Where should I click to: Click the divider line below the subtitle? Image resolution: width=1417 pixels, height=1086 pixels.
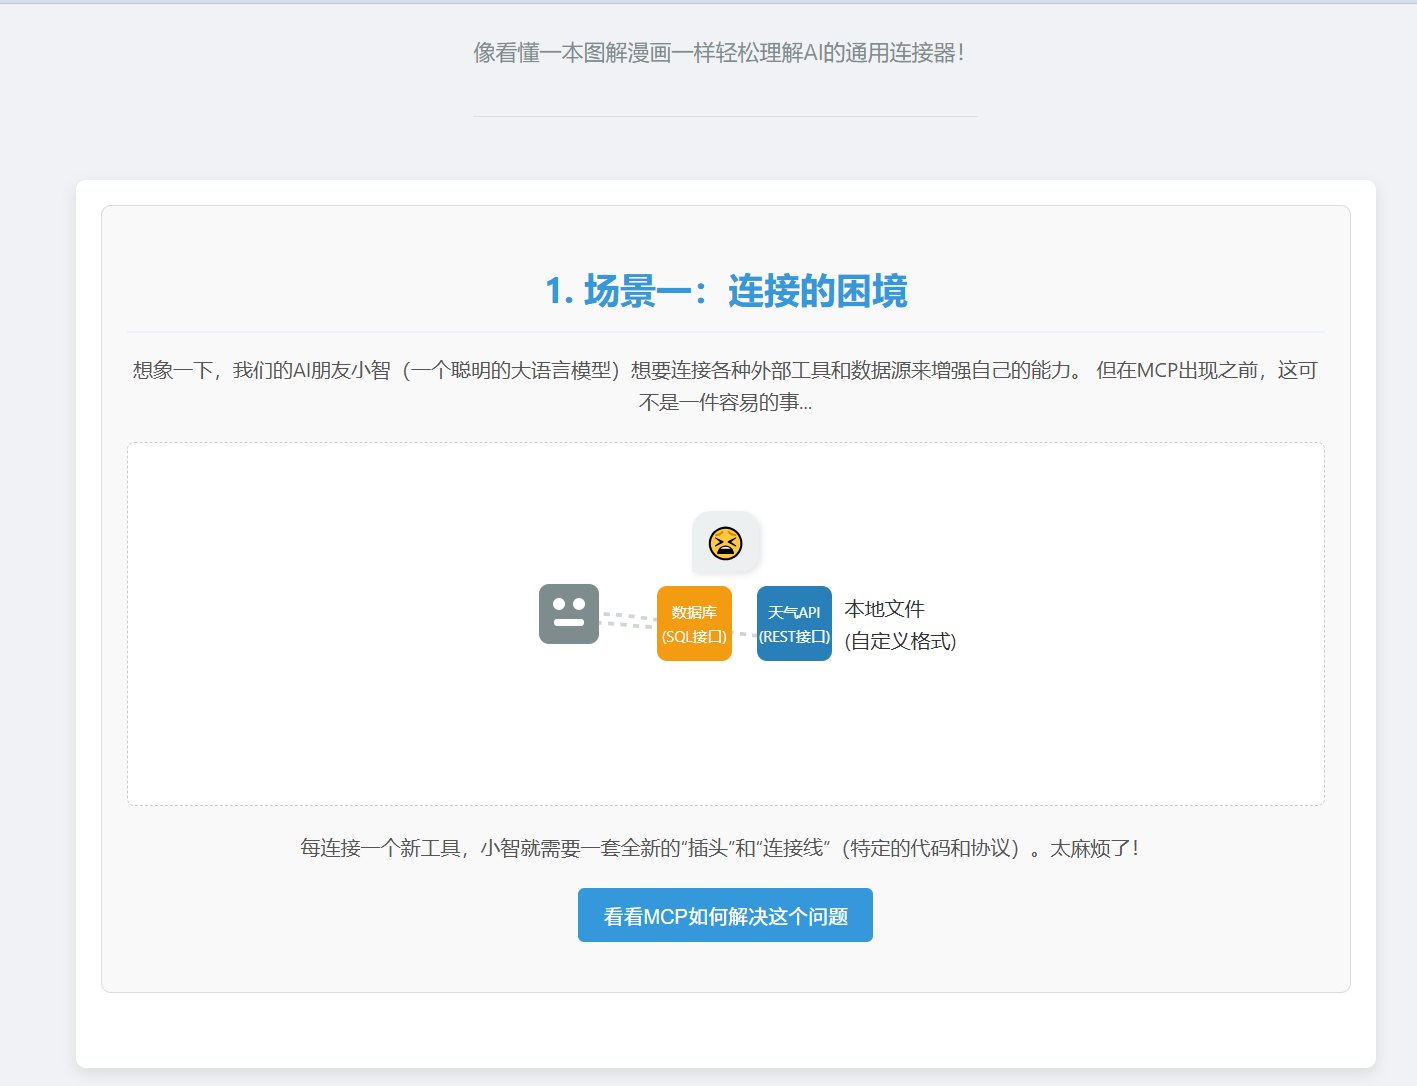[725, 116]
